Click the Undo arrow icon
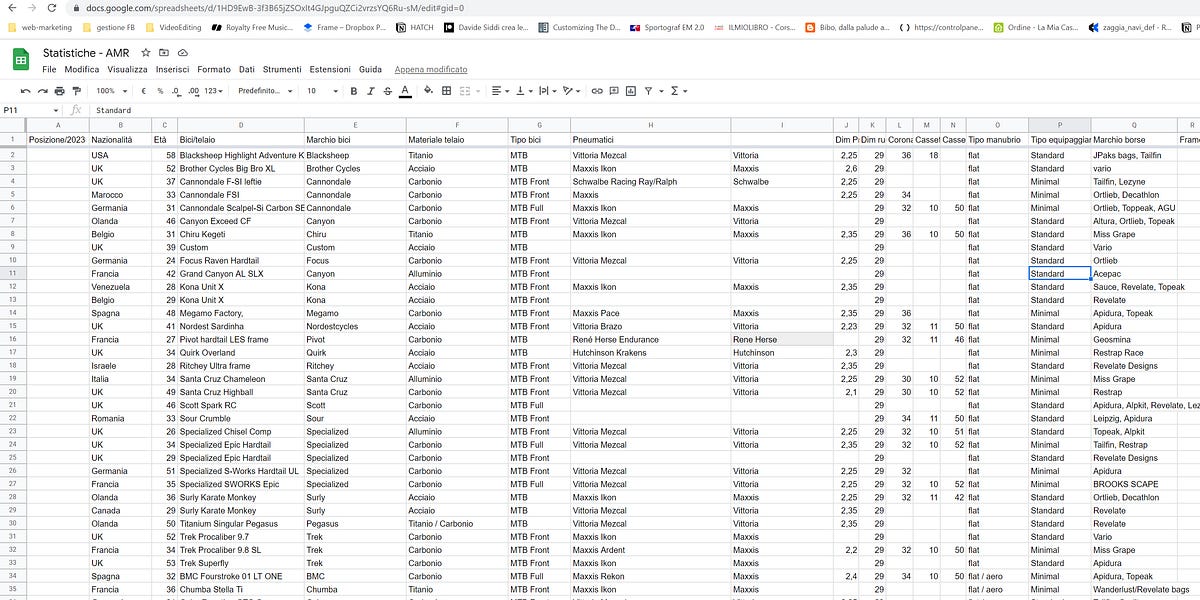Screen dimensions: 1200x600 pyautogui.click(x=25, y=91)
